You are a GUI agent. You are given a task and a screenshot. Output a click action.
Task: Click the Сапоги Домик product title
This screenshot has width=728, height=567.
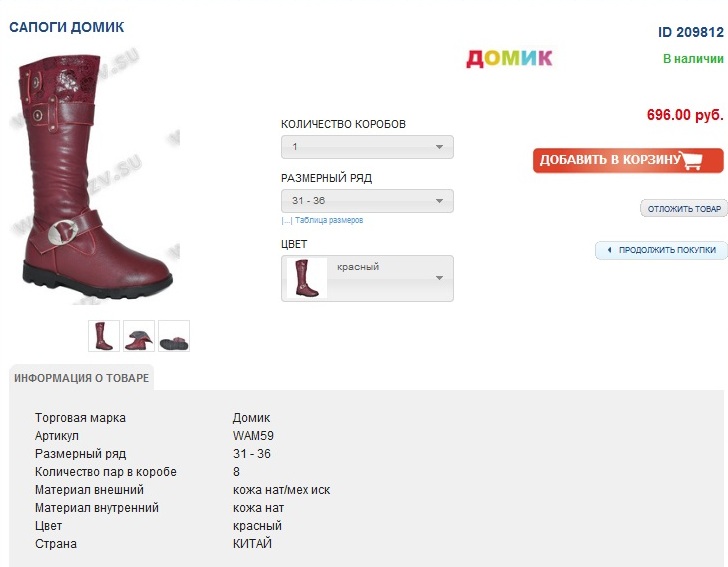click(67, 27)
